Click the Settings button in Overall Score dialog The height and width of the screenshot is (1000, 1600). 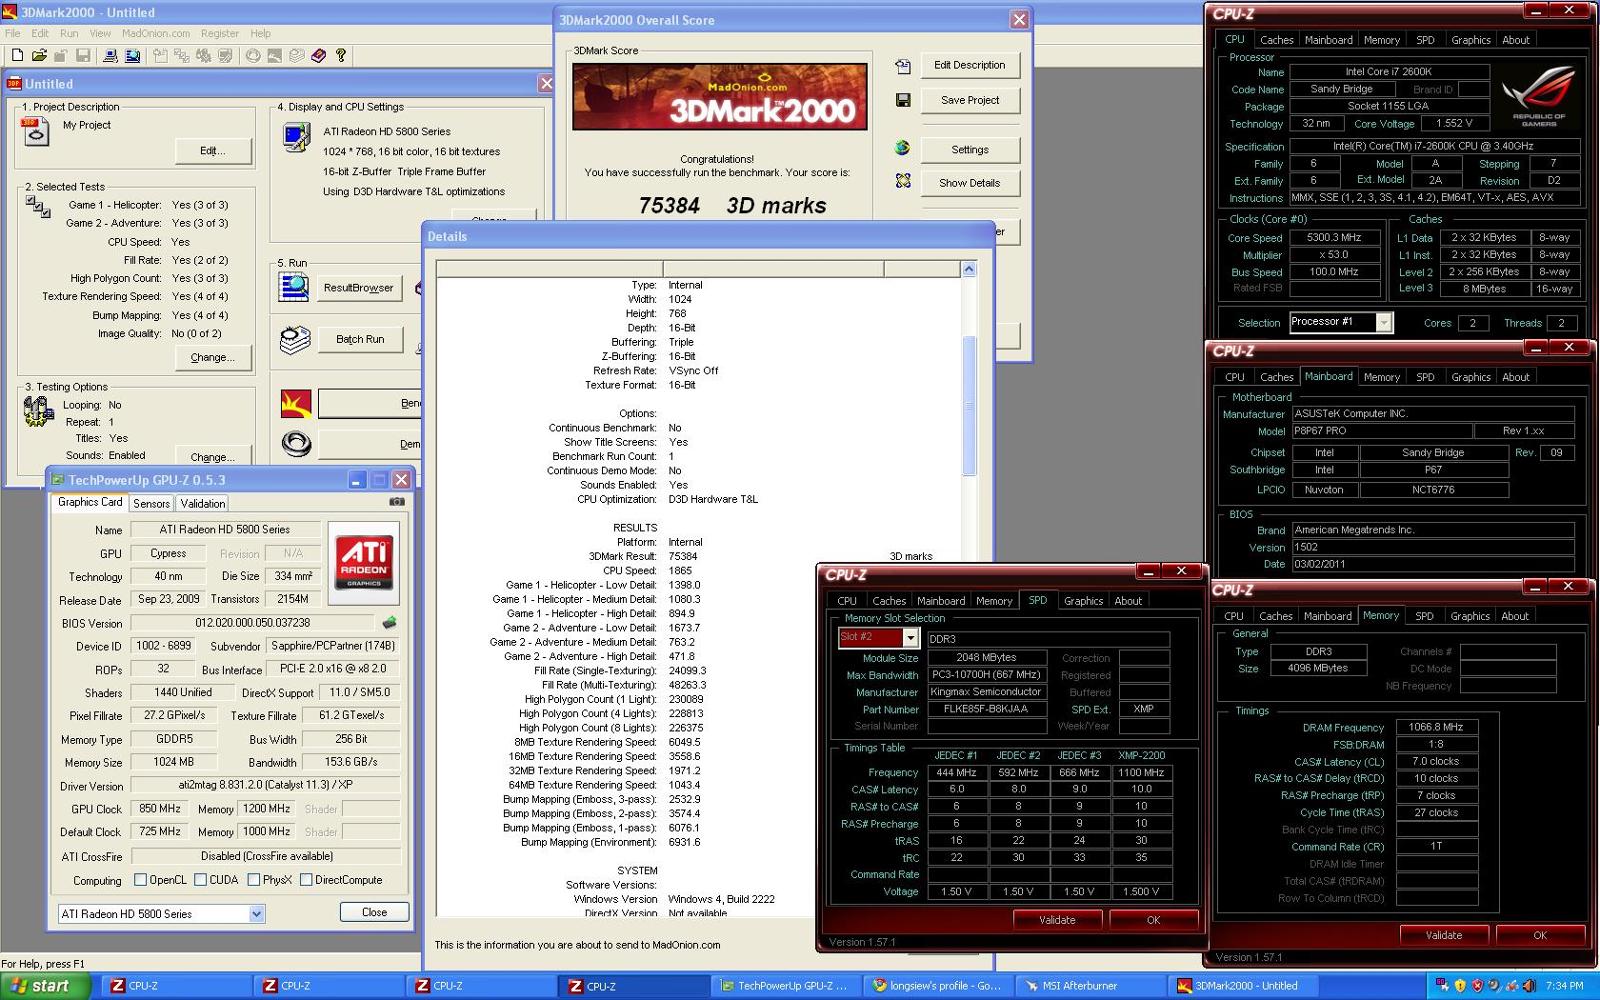(969, 149)
